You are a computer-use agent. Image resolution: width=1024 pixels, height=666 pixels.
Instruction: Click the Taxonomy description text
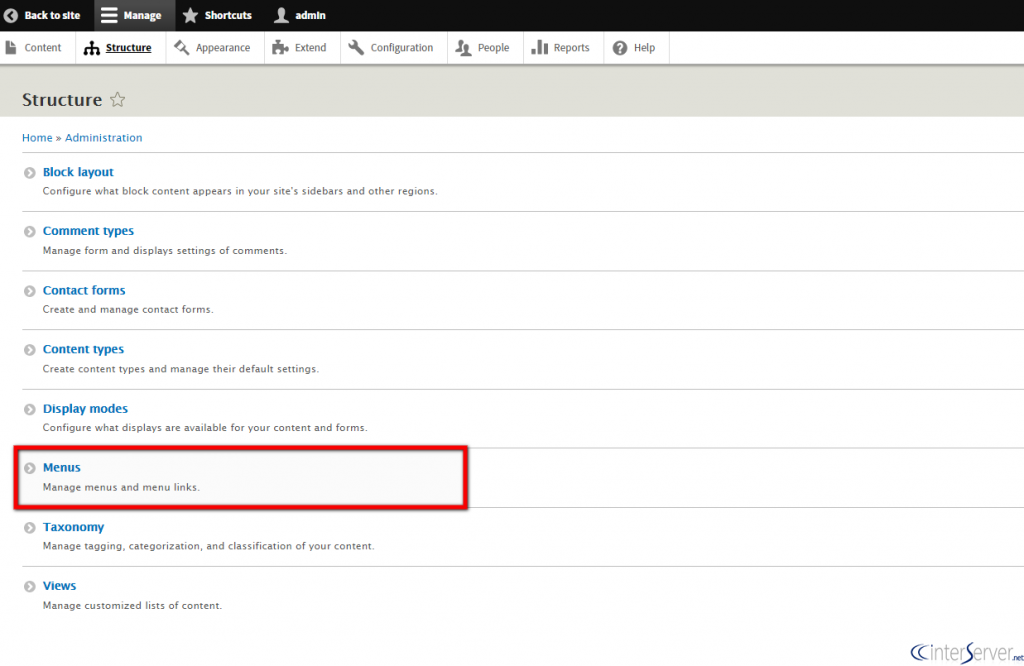[x=209, y=546]
